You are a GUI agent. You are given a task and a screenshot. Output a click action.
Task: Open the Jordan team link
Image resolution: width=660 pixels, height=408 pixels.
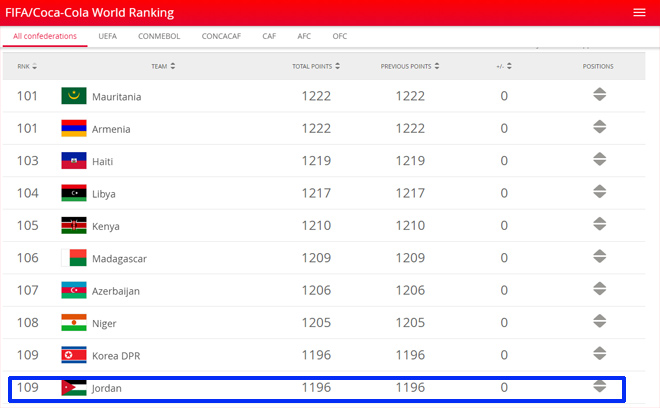106,388
